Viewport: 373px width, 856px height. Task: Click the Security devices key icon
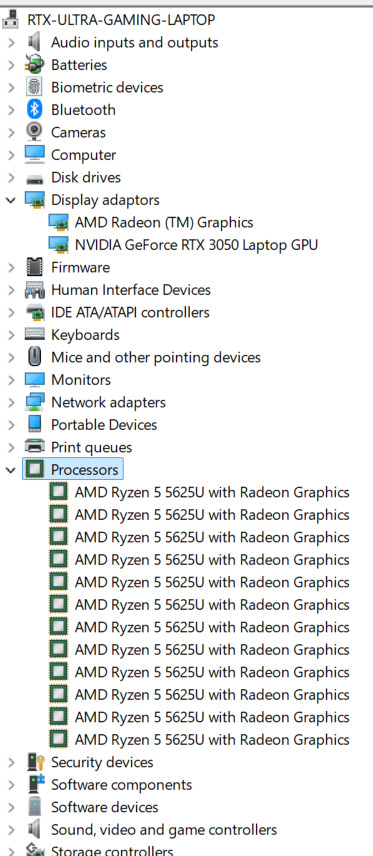pos(35,762)
